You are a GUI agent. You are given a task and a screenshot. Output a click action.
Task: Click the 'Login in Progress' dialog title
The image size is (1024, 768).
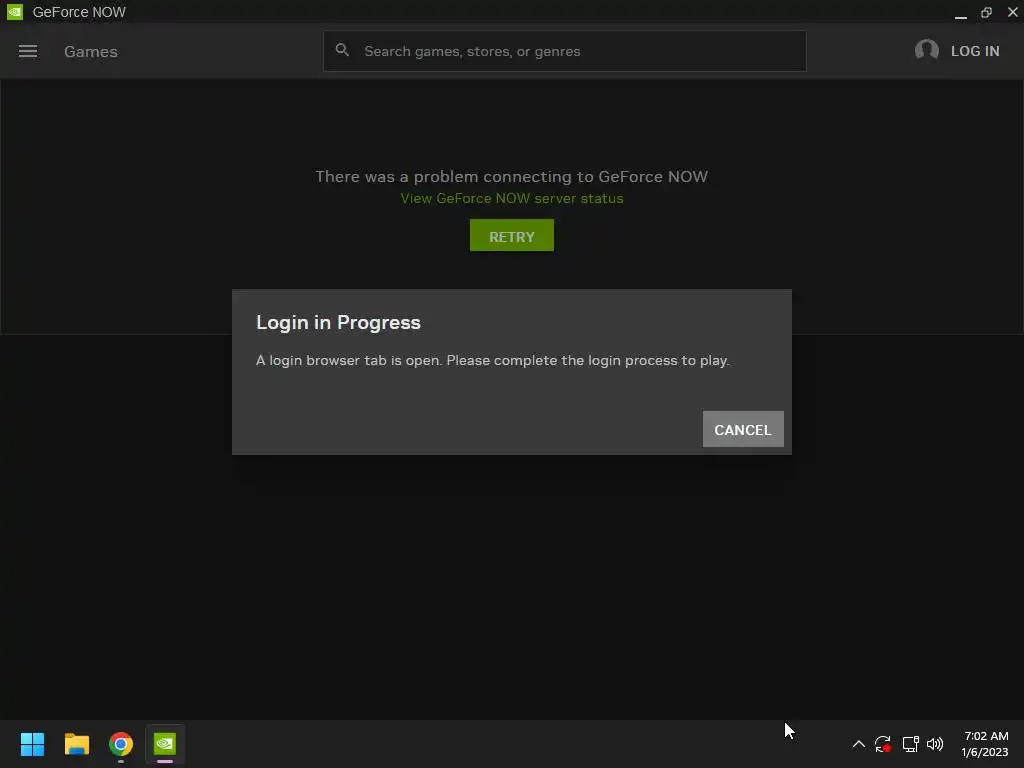coord(338,323)
